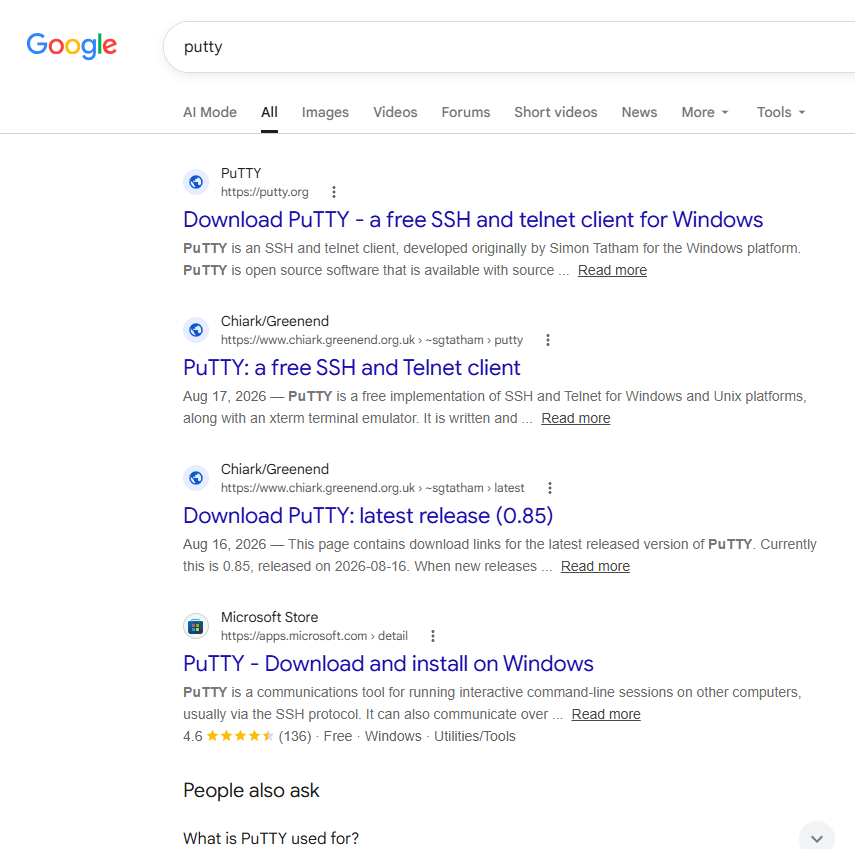Click the globe favicon beside the ~sgtatham › putty URL
This screenshot has width=855, height=849.
(x=196, y=330)
